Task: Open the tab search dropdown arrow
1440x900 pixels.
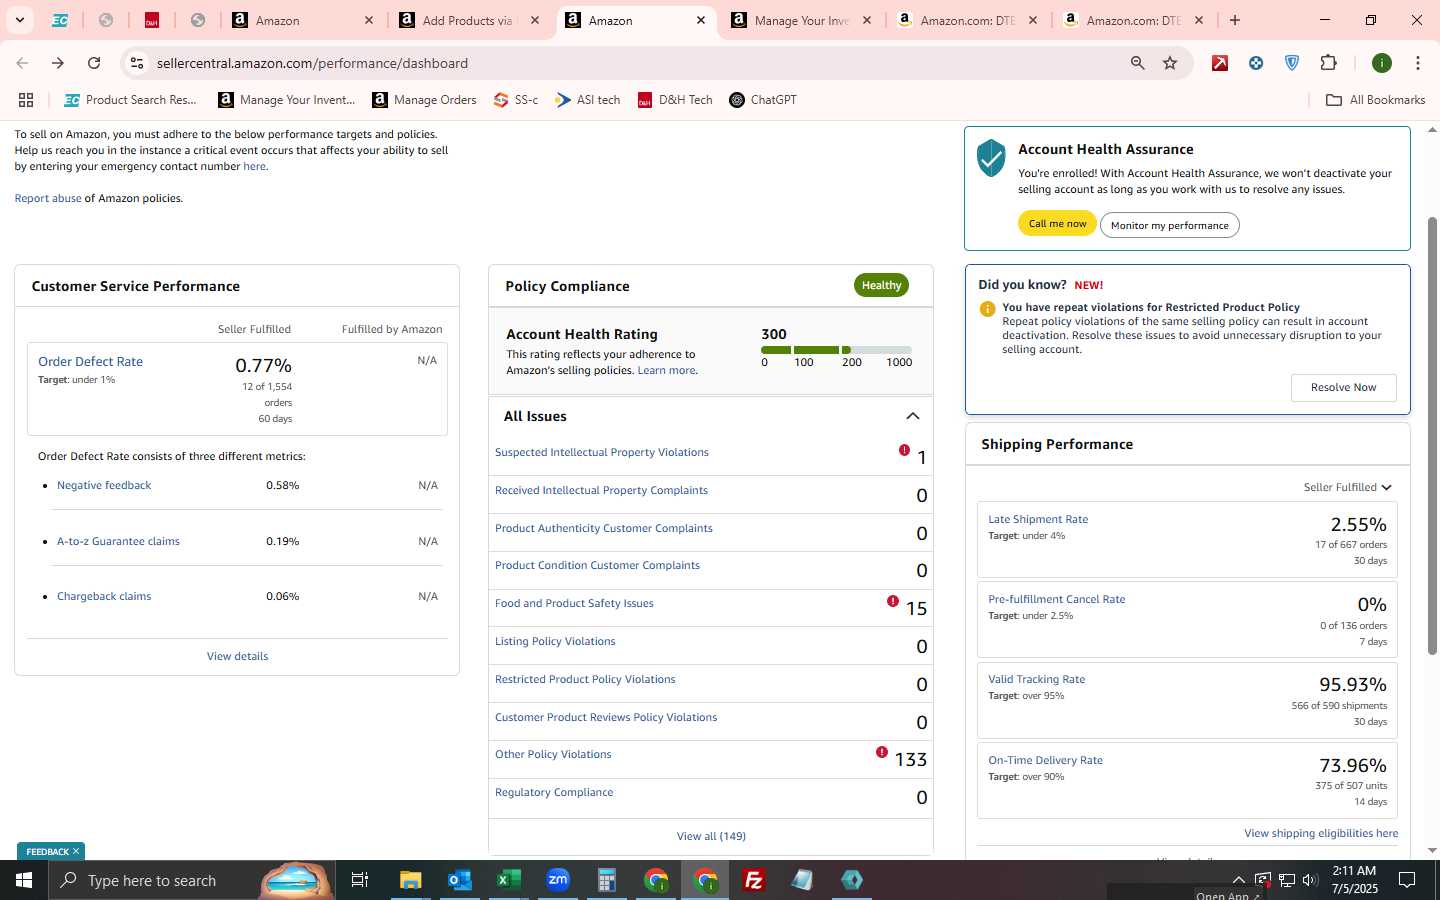Action: (x=19, y=20)
